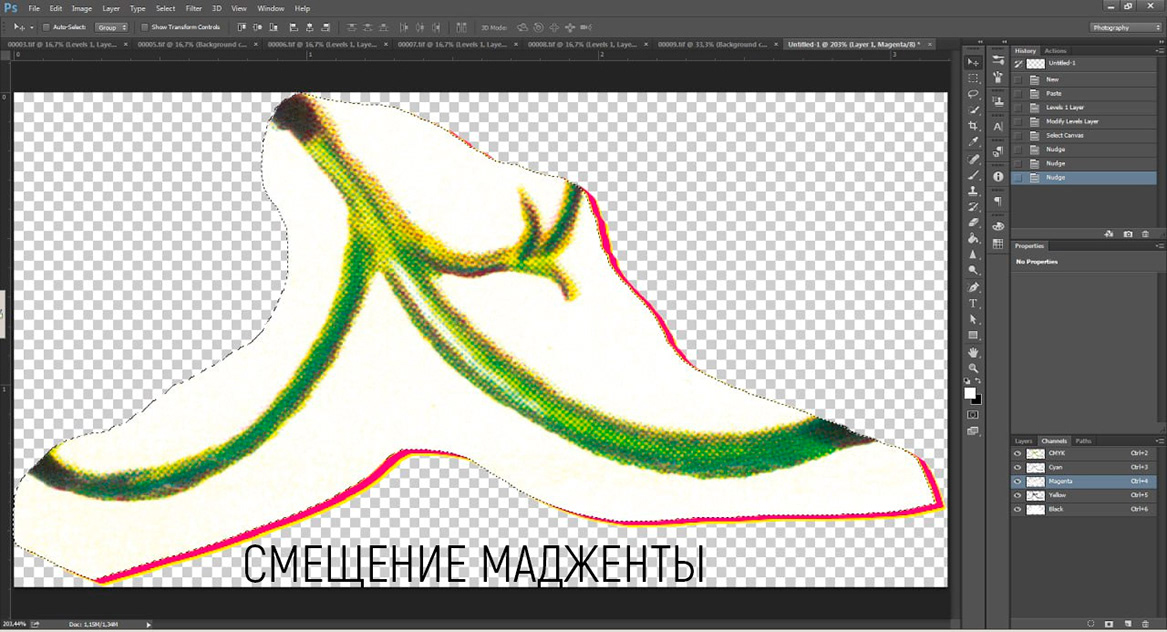1167x632 pixels.
Task: Open the Photography workspace dropdown
Action: click(1125, 27)
